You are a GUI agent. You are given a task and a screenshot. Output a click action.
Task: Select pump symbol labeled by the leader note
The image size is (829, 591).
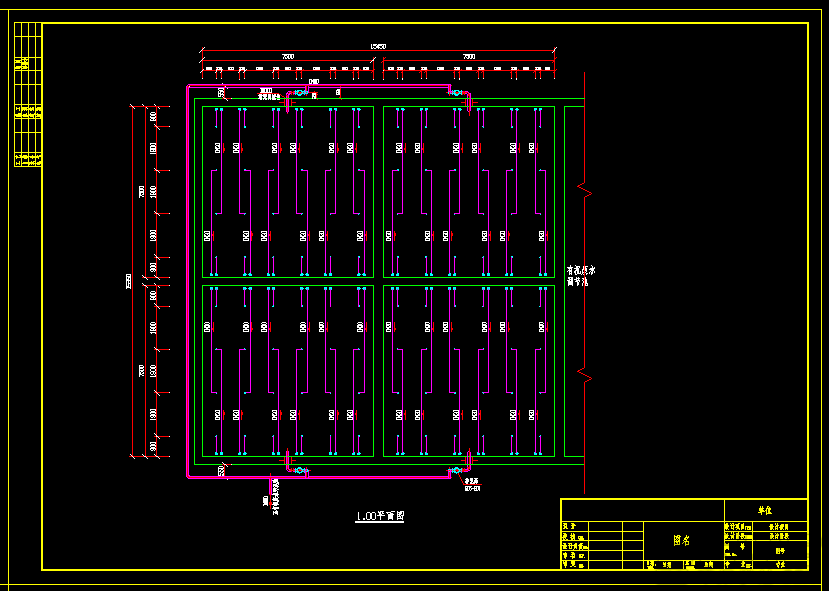point(456,470)
